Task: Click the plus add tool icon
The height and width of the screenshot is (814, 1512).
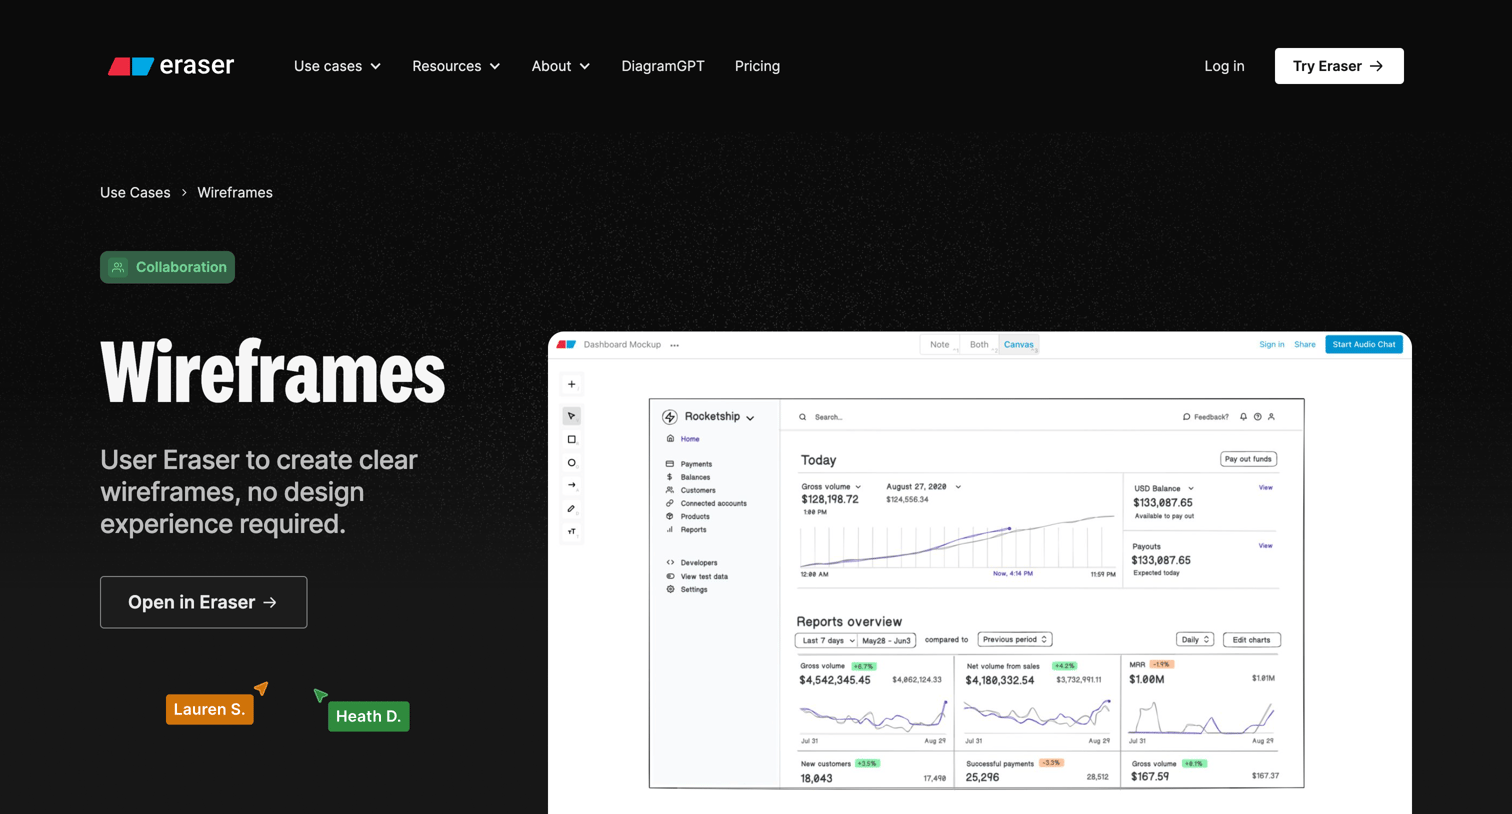Action: point(572,384)
